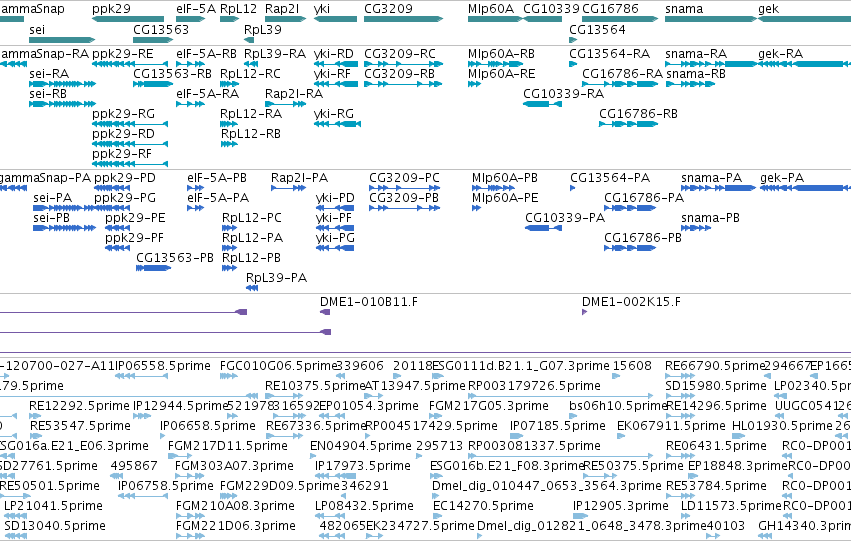Click the Rap2l-RA transcript label

[294, 94]
